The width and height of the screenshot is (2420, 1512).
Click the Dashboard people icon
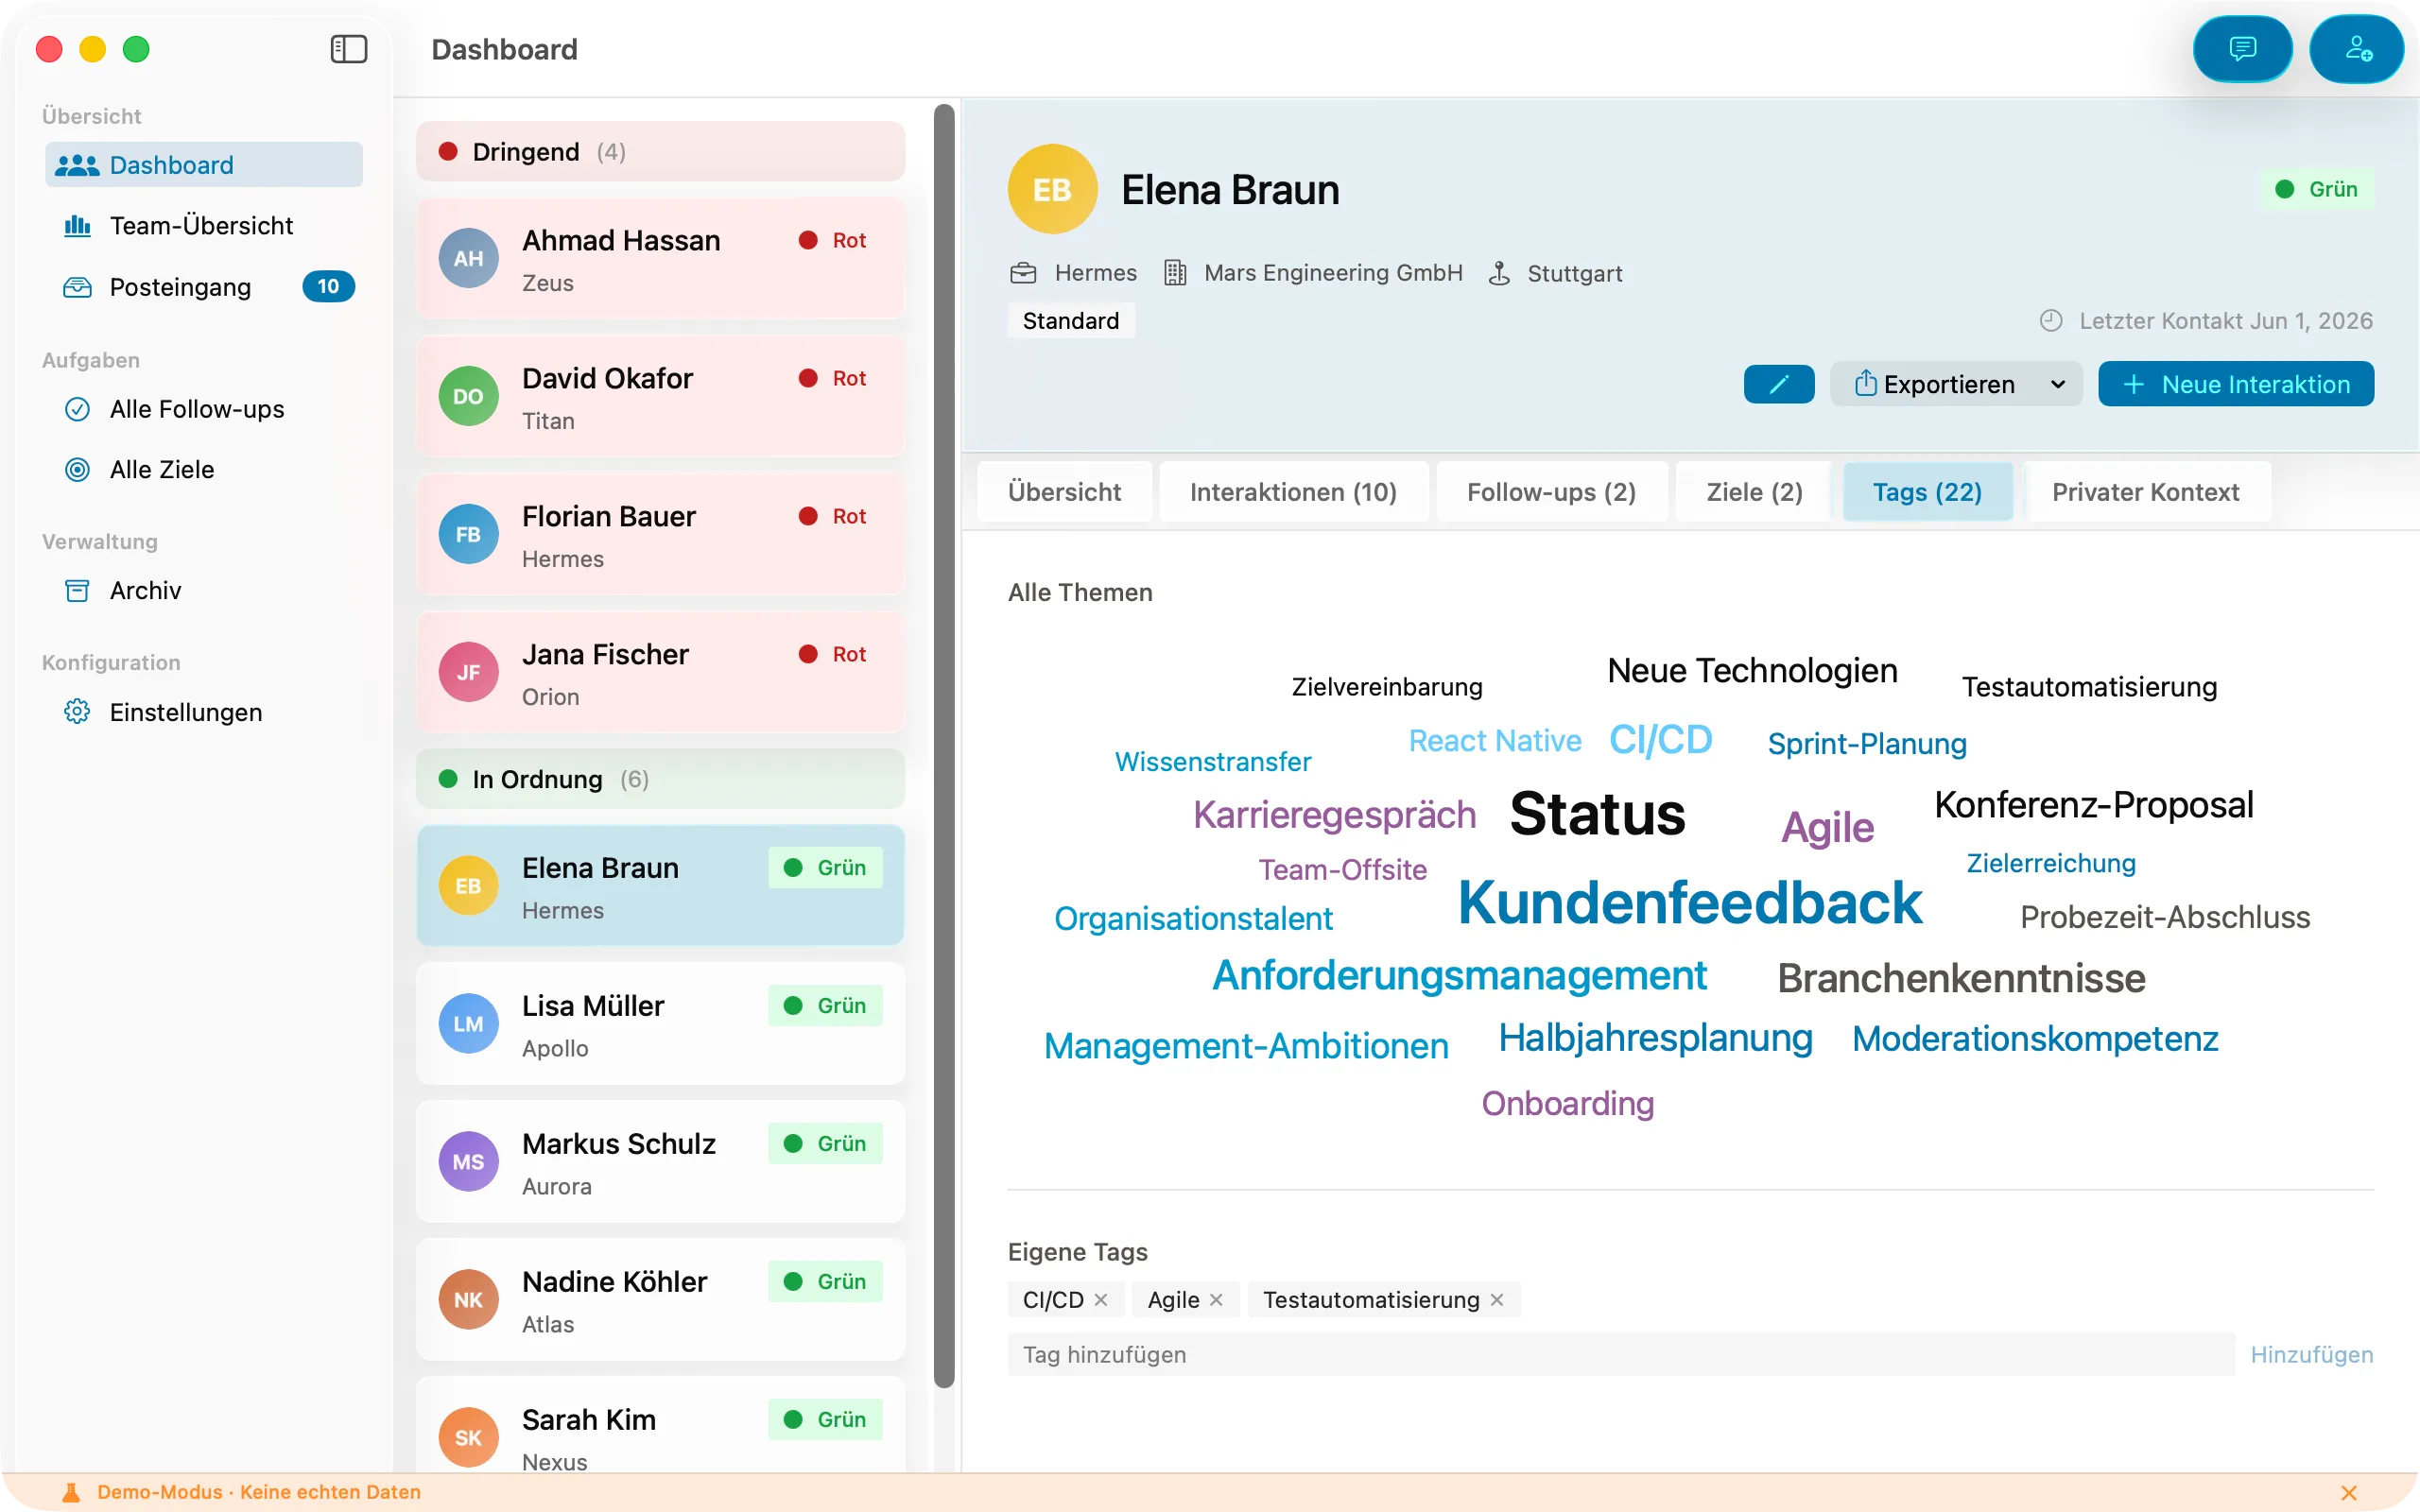(77, 165)
